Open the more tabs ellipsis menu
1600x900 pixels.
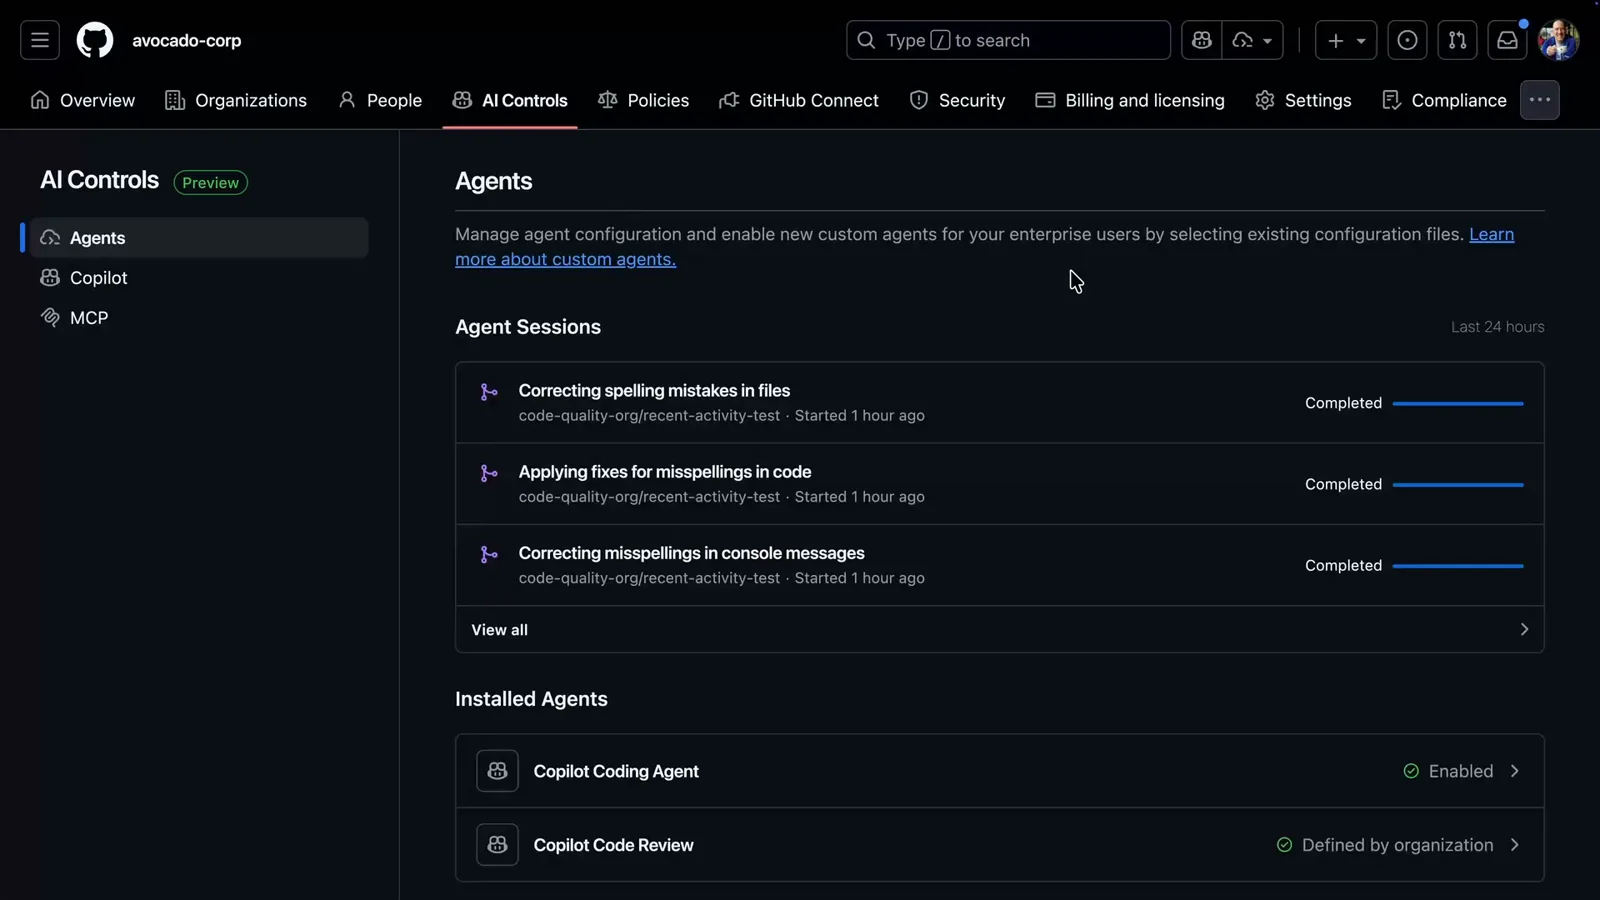[x=1540, y=100]
